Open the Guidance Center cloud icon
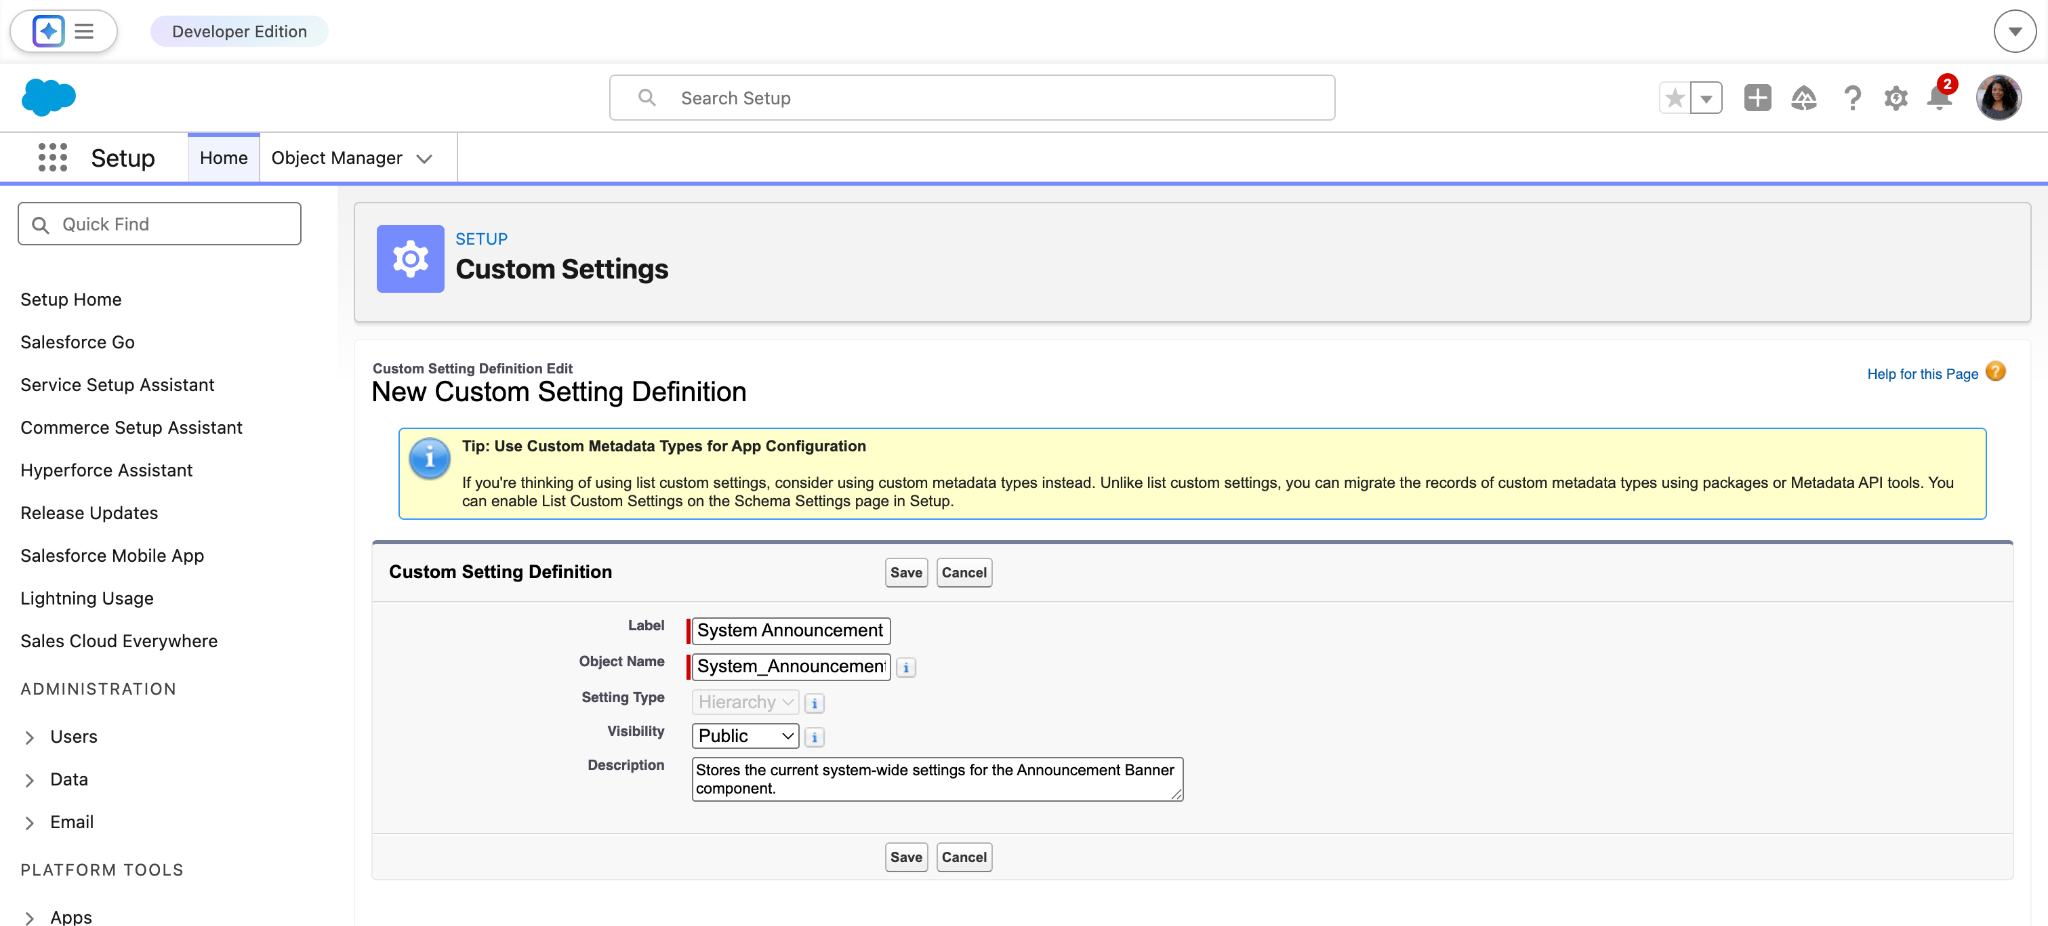Screen dimensions: 2048x926 coord(1804,97)
